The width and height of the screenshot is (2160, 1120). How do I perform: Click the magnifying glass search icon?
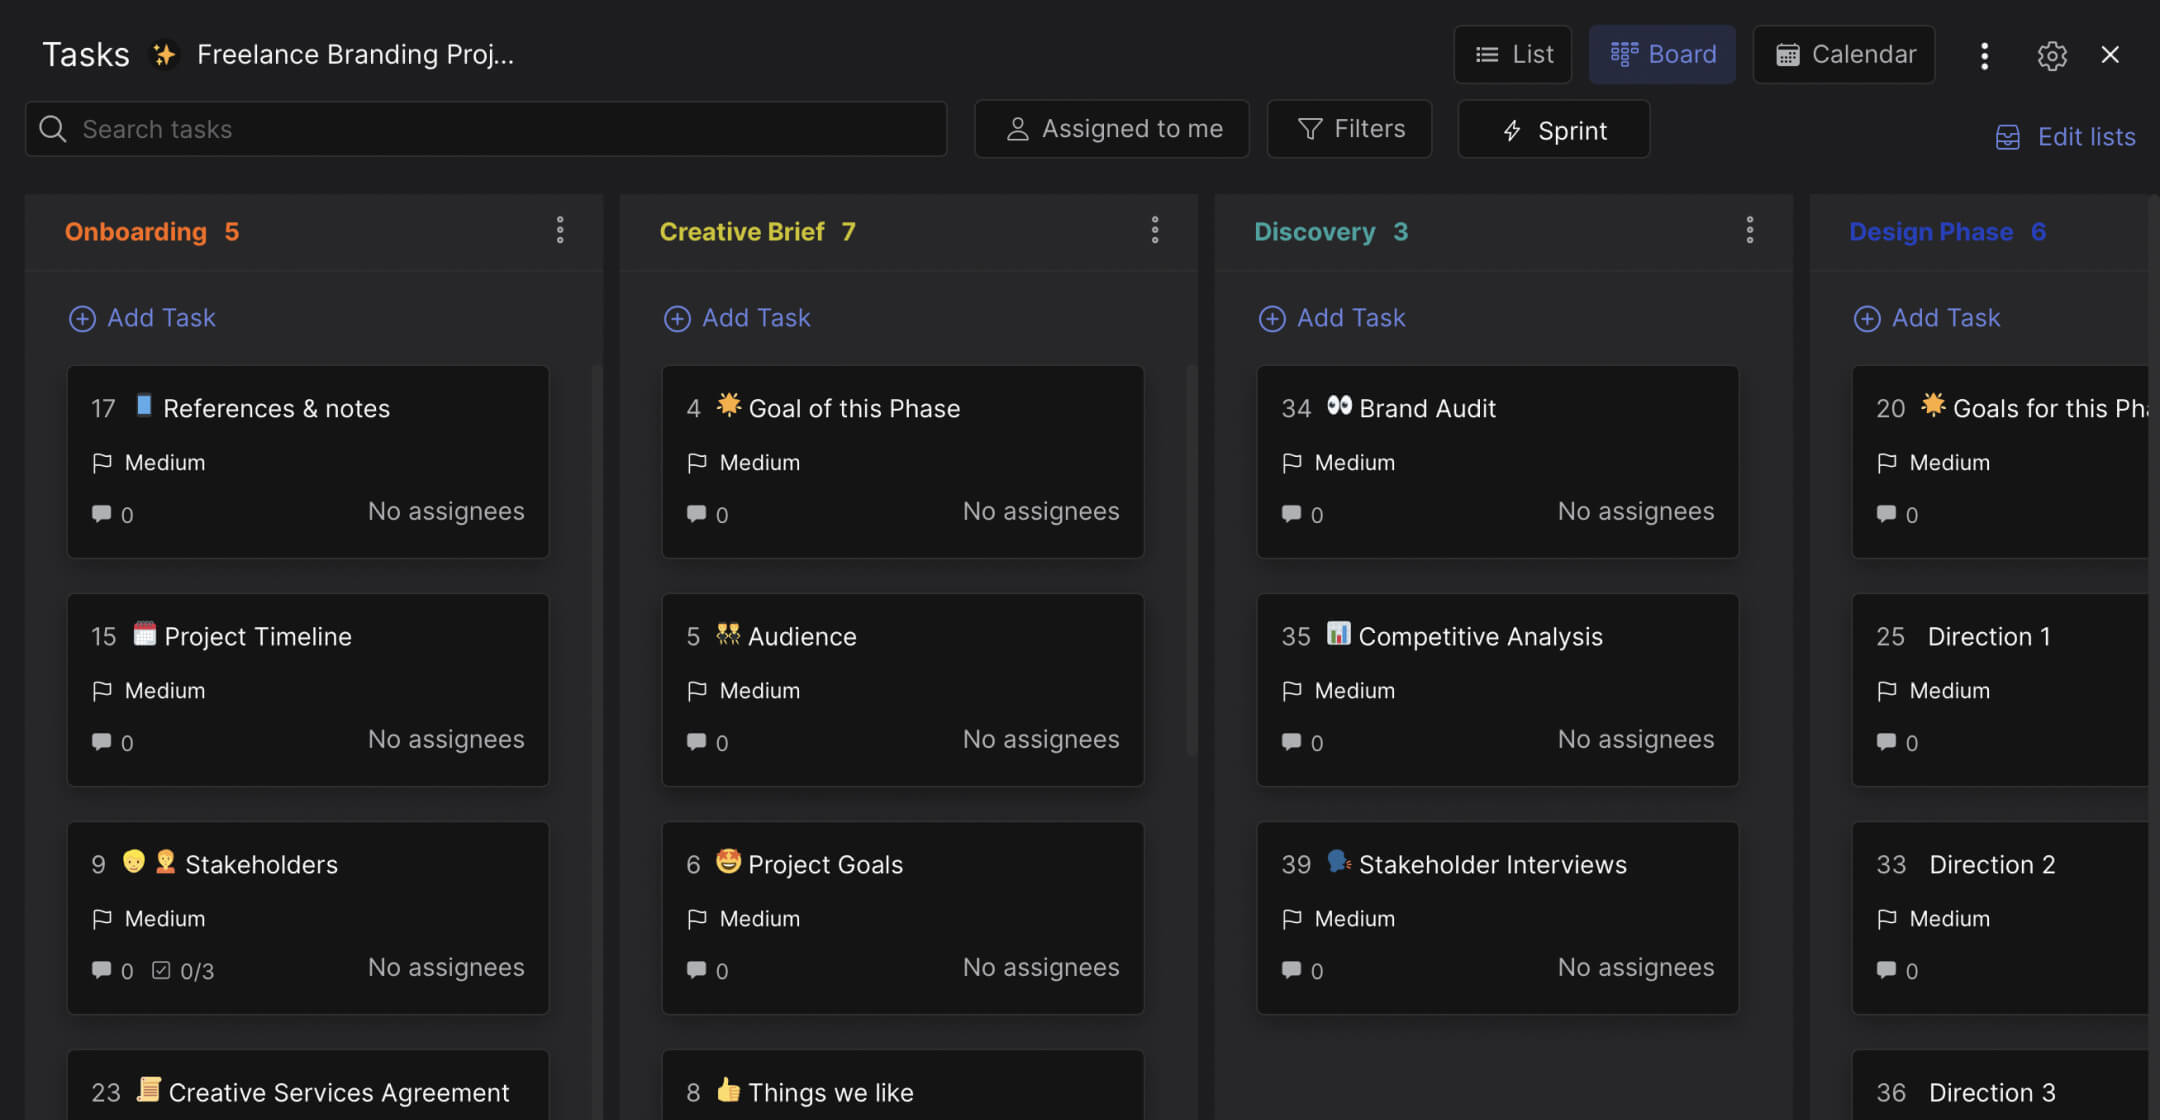[53, 129]
